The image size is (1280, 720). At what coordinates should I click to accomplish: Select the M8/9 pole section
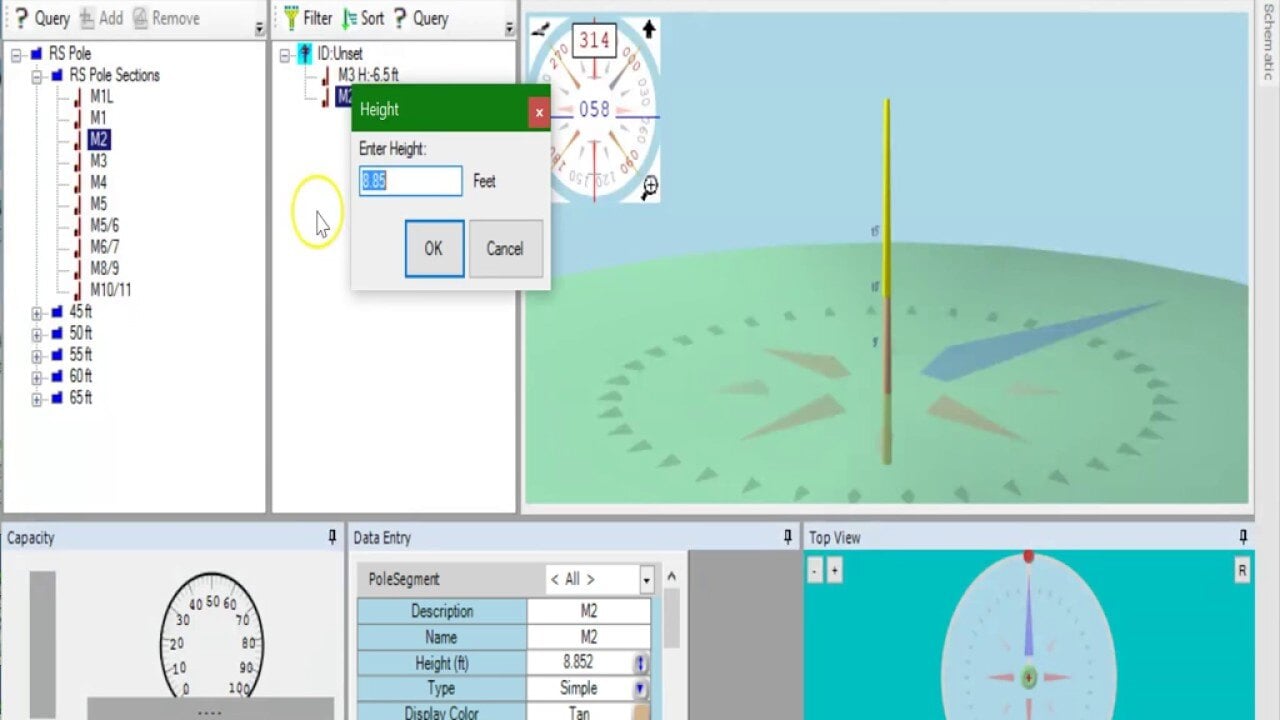click(105, 268)
